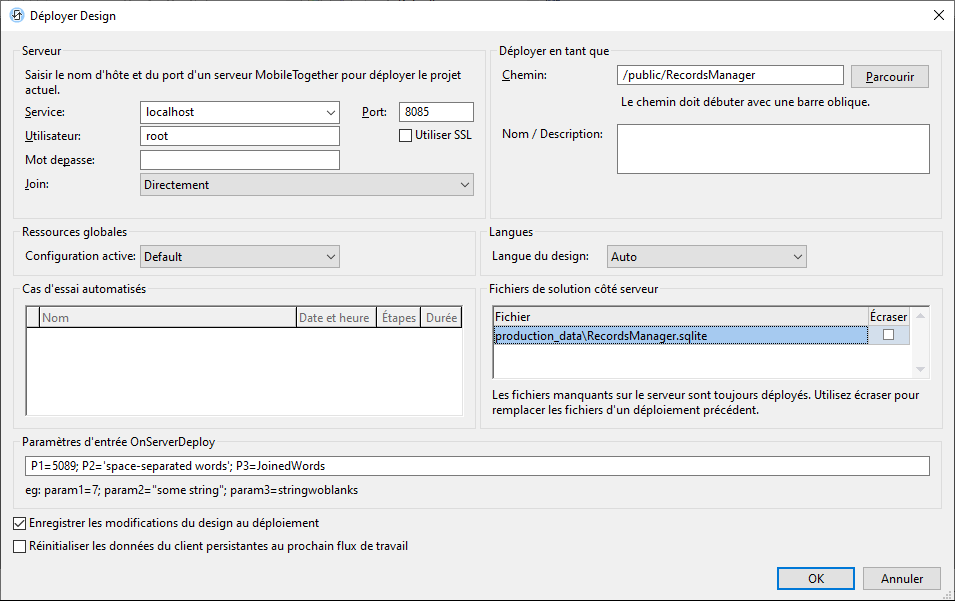Close the Déployer Design dialog
This screenshot has height=601, width=955.
[x=938, y=15]
